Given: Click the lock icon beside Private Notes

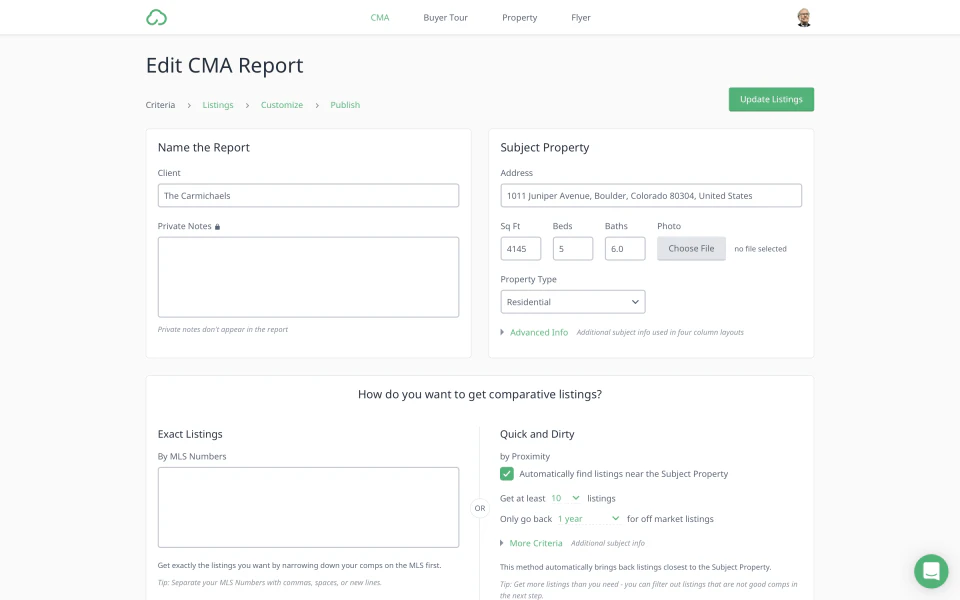Looking at the screenshot, I should 217,227.
